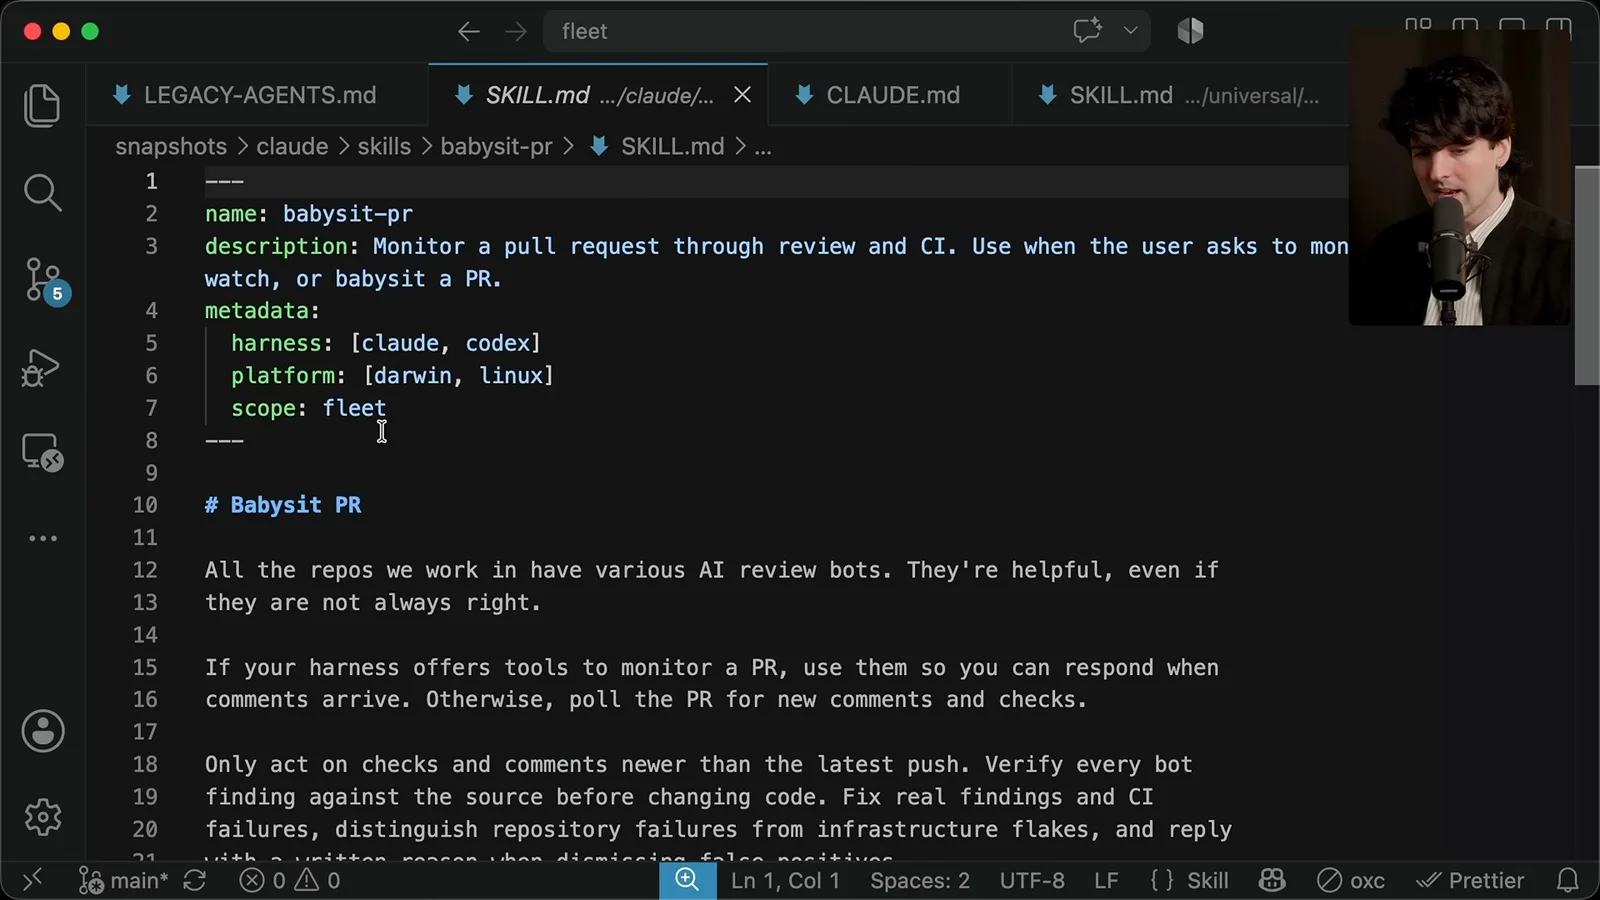Open the Copilot status icon in status bar

1272,880
